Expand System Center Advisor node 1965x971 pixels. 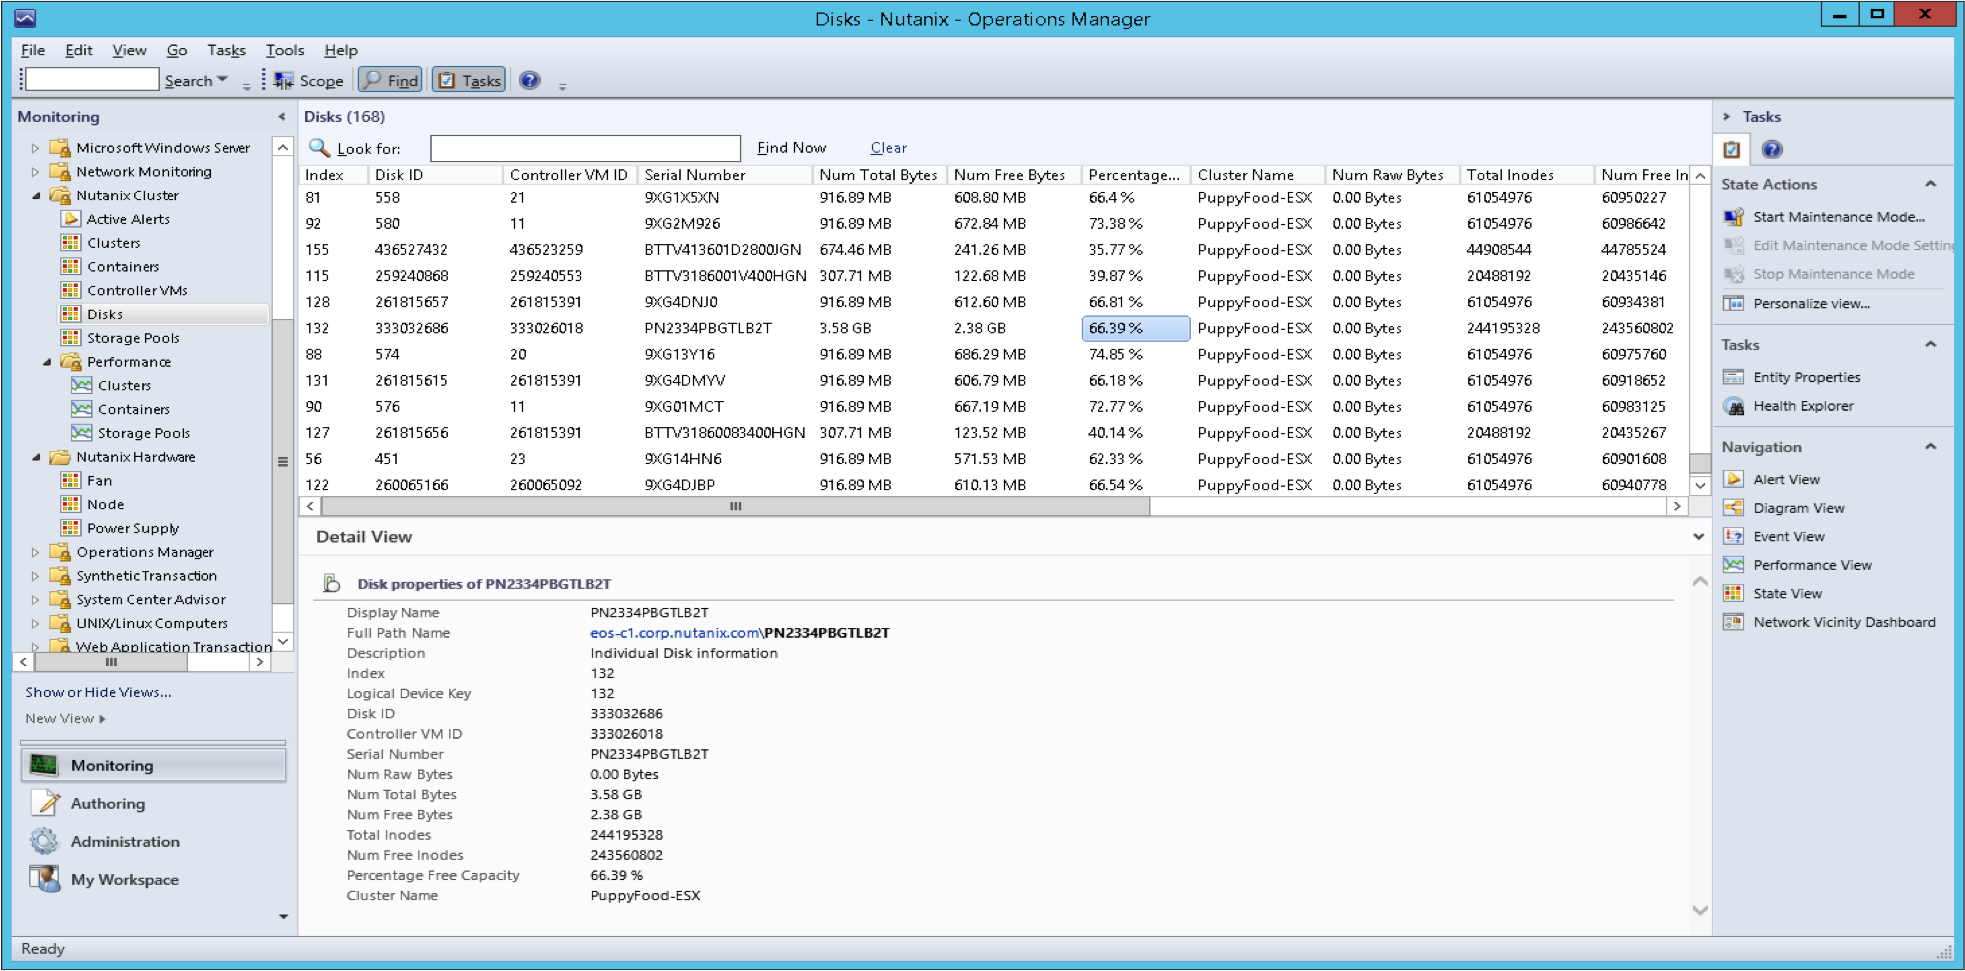click(35, 600)
